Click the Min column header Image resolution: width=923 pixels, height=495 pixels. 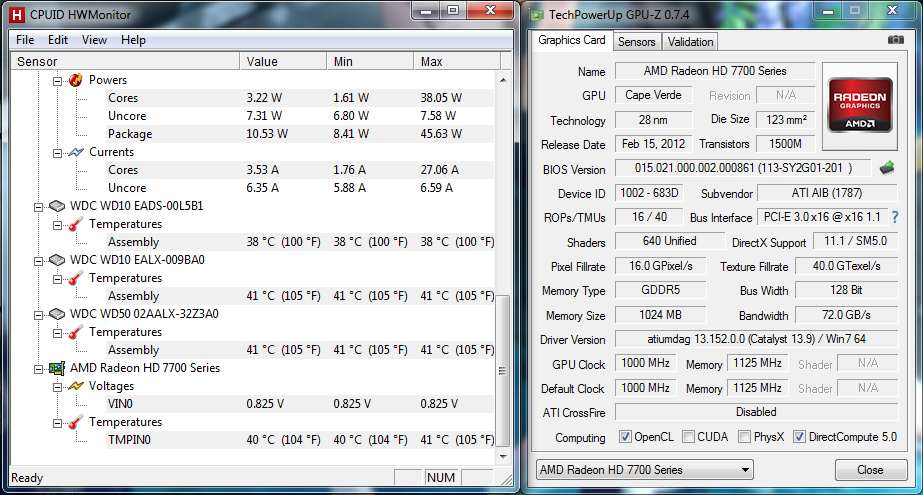pyautogui.click(x=370, y=61)
